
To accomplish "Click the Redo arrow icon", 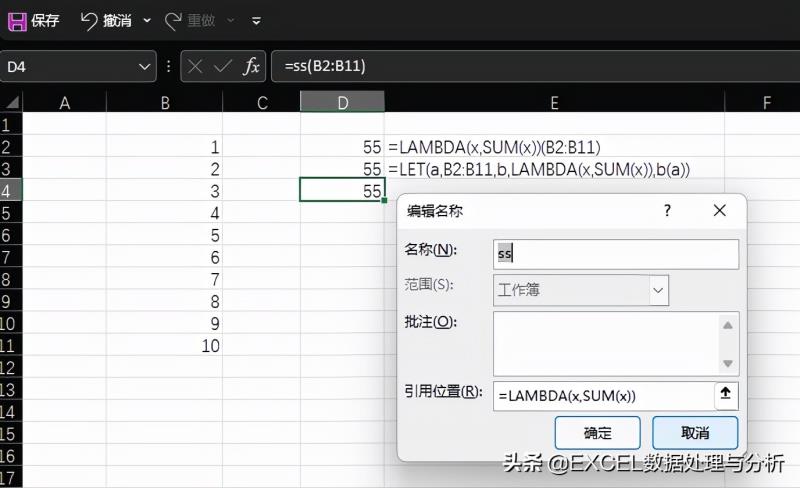I will 173,21.
